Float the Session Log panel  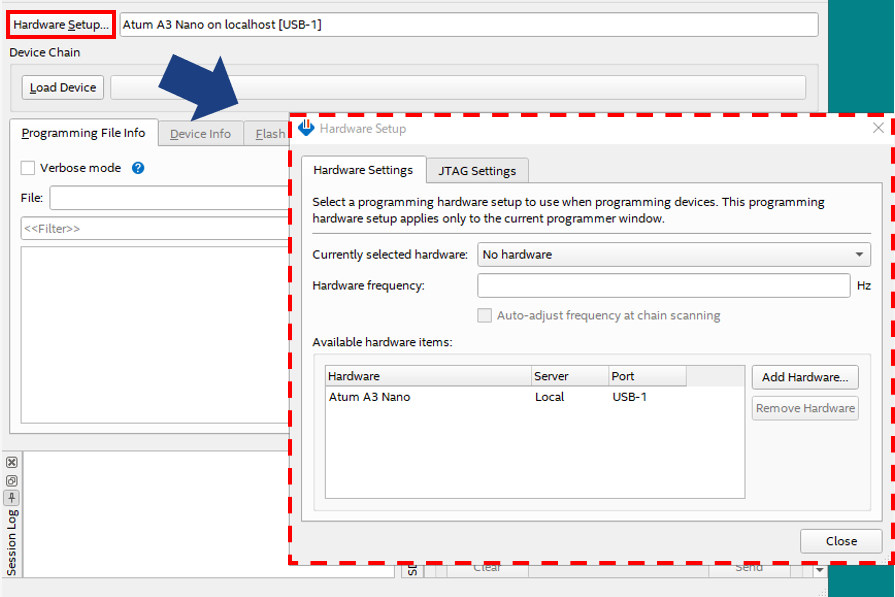click(x=11, y=480)
